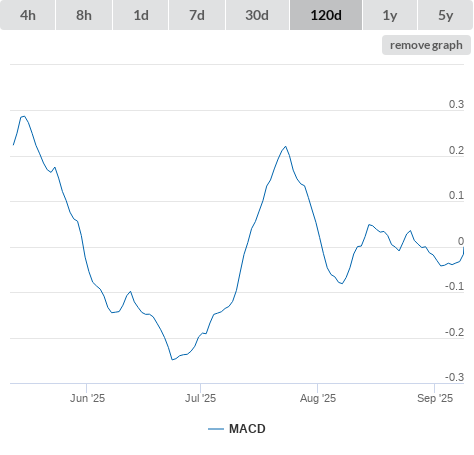The width and height of the screenshot is (474, 455).
Task: Click the Jun '25 axis label
Action: (x=87, y=398)
